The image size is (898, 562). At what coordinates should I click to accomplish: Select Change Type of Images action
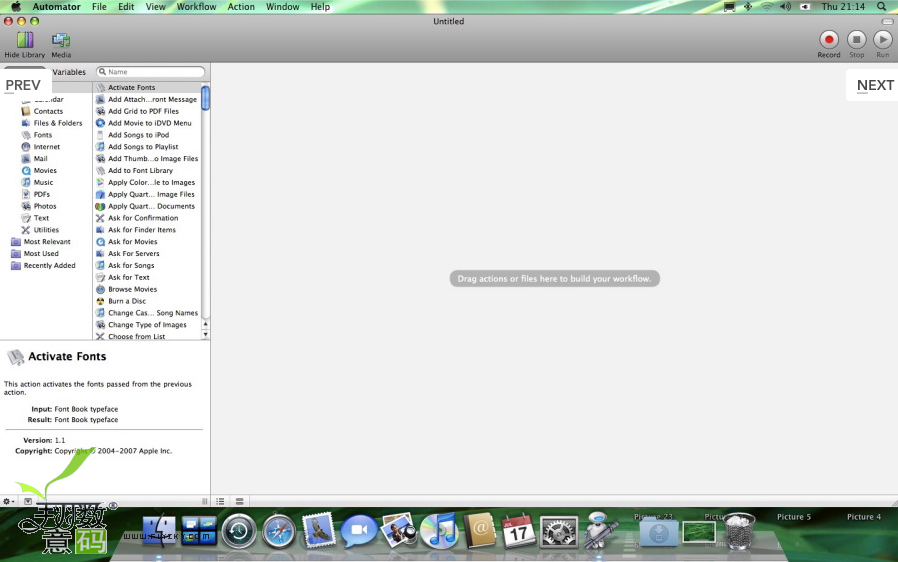147,325
